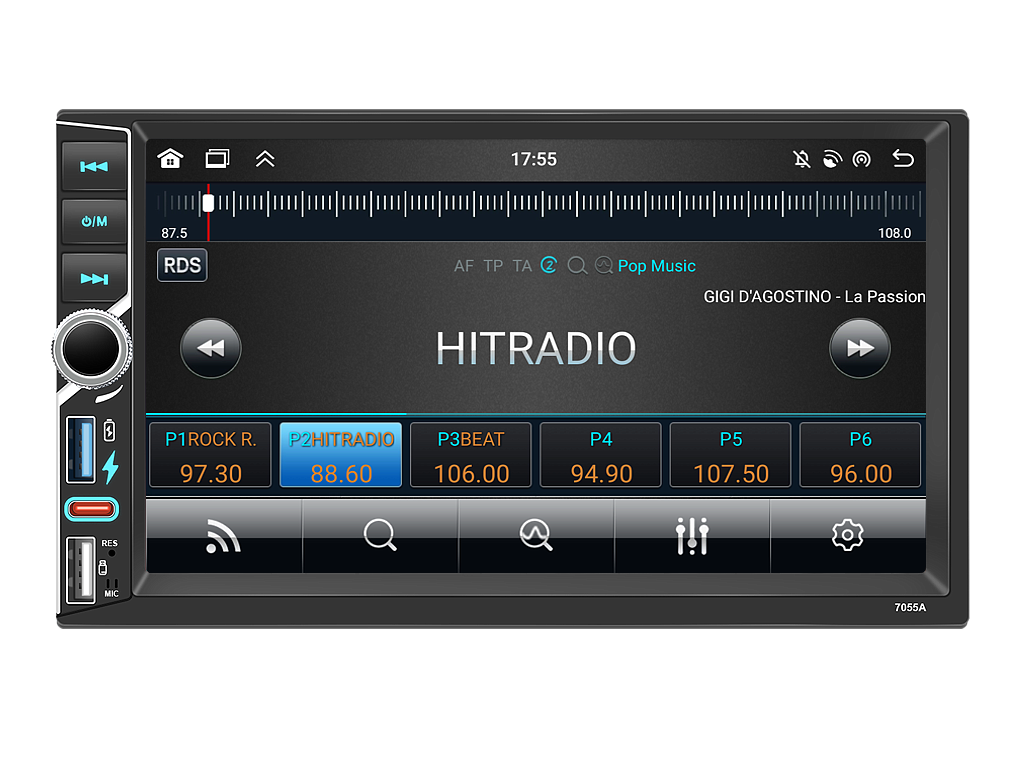Open the recent apps icon
The height and width of the screenshot is (768, 1024).
[x=217, y=159]
